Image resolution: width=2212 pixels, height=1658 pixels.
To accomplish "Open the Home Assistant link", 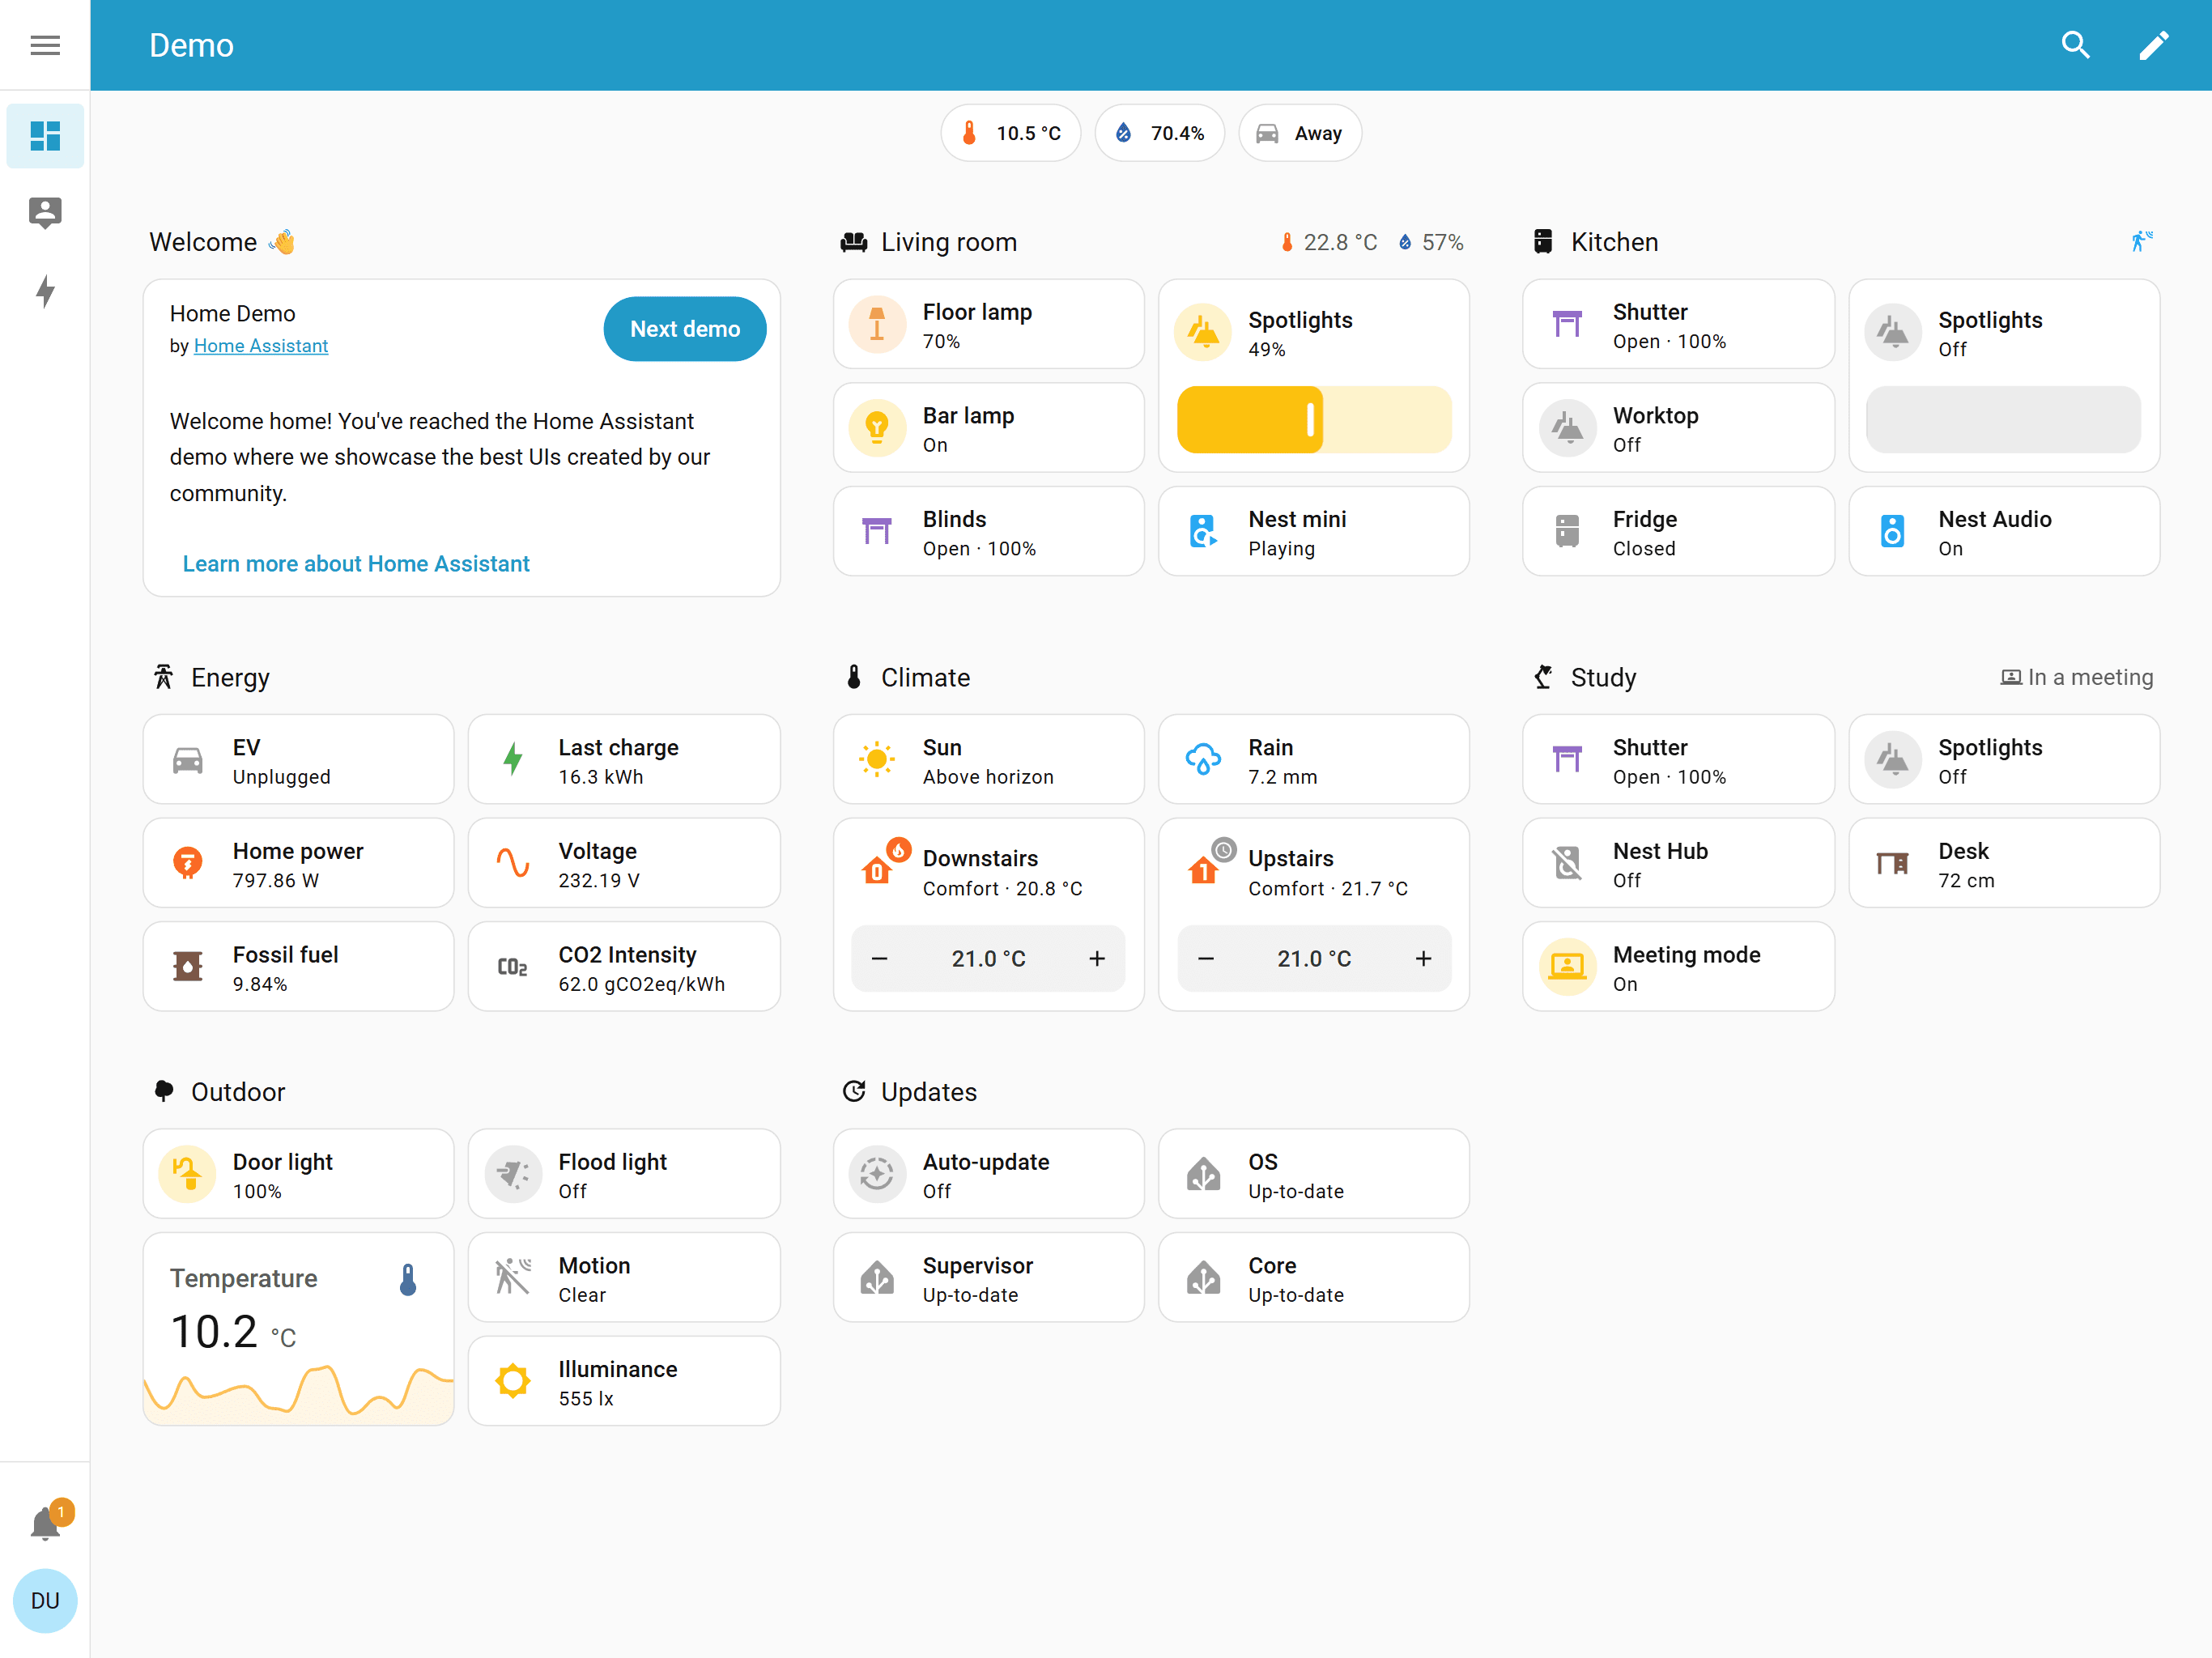I will (261, 346).
